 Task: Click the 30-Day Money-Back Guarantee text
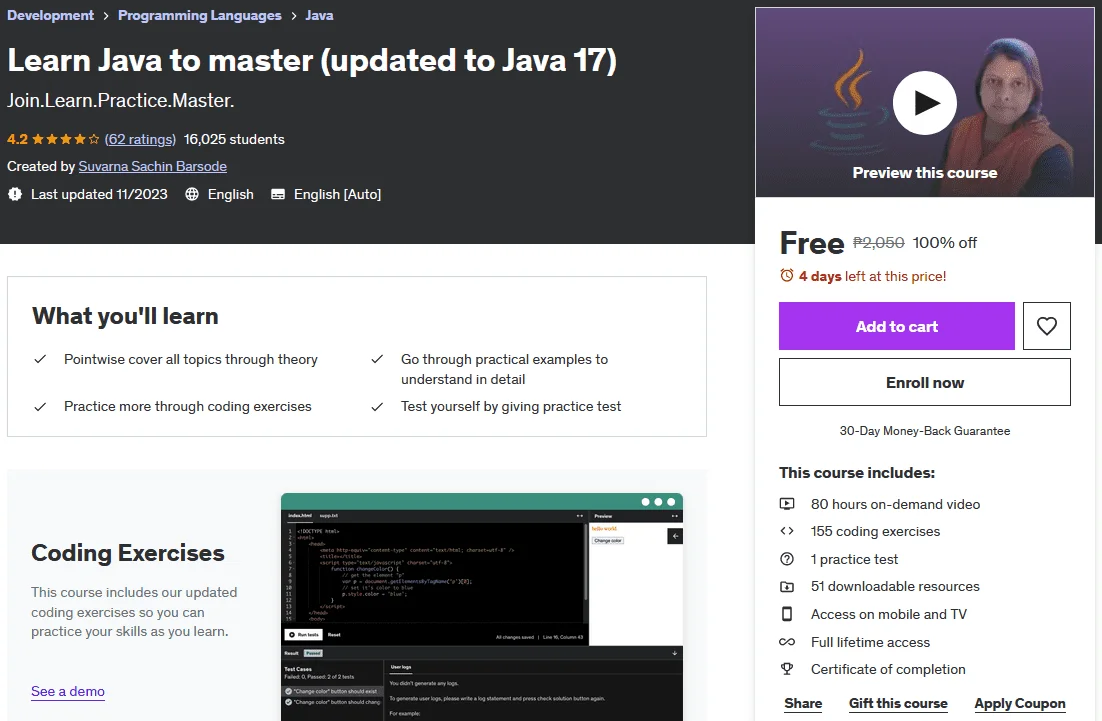tap(925, 431)
